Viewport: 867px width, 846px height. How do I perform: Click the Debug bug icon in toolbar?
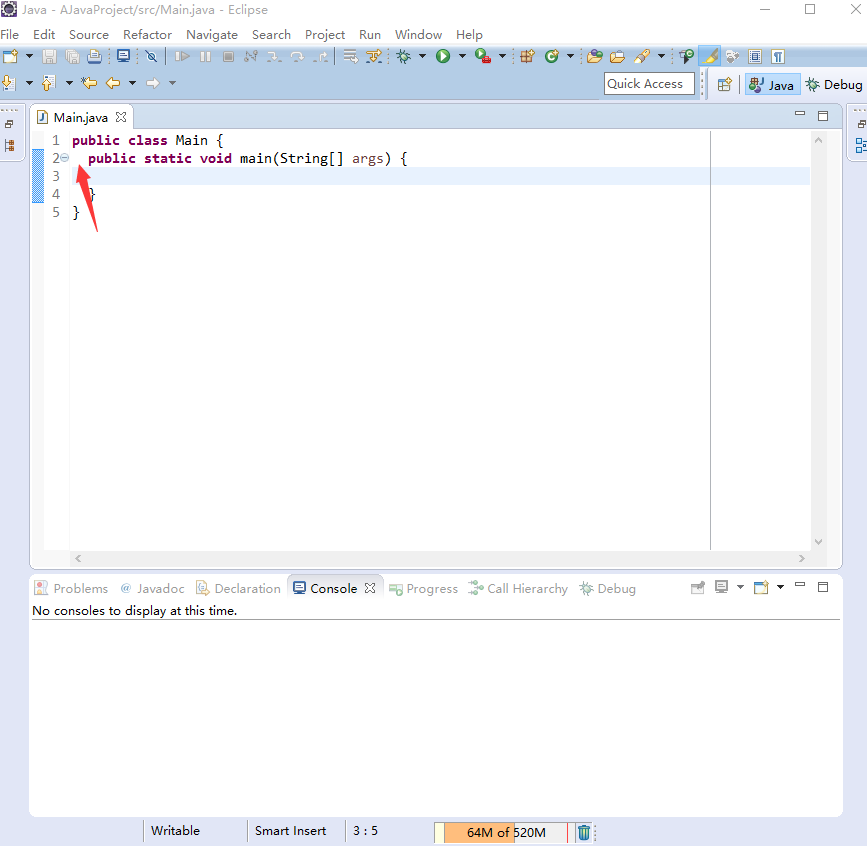click(404, 57)
